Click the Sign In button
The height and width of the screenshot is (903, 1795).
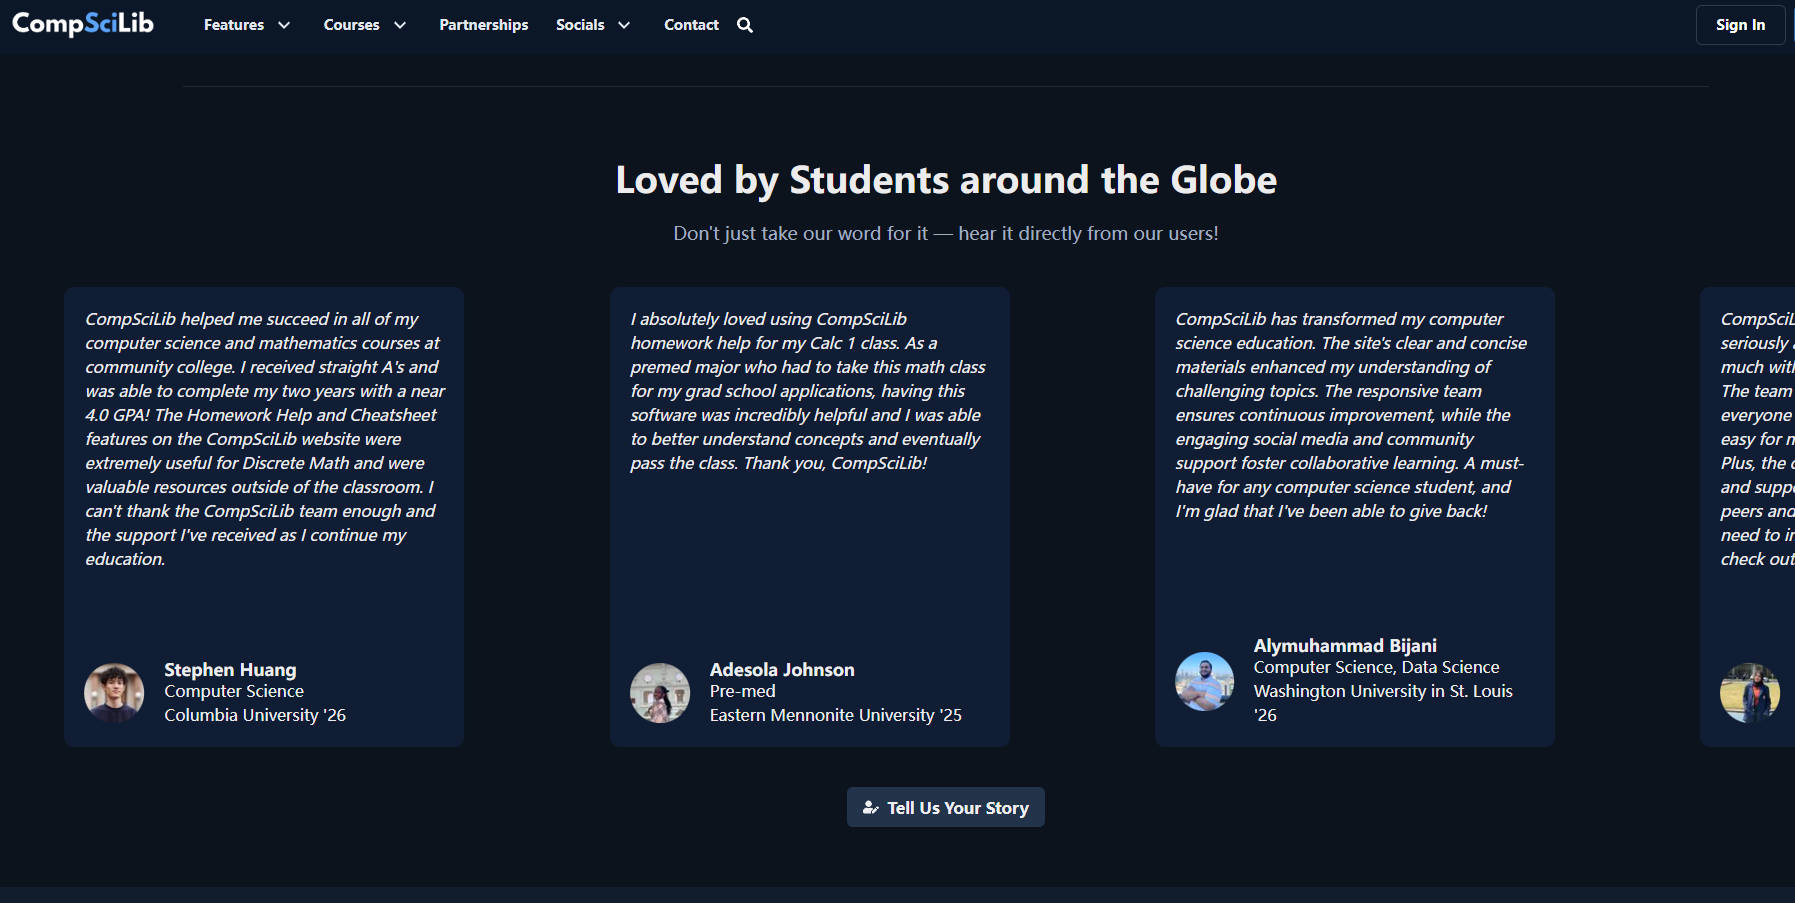(x=1739, y=24)
